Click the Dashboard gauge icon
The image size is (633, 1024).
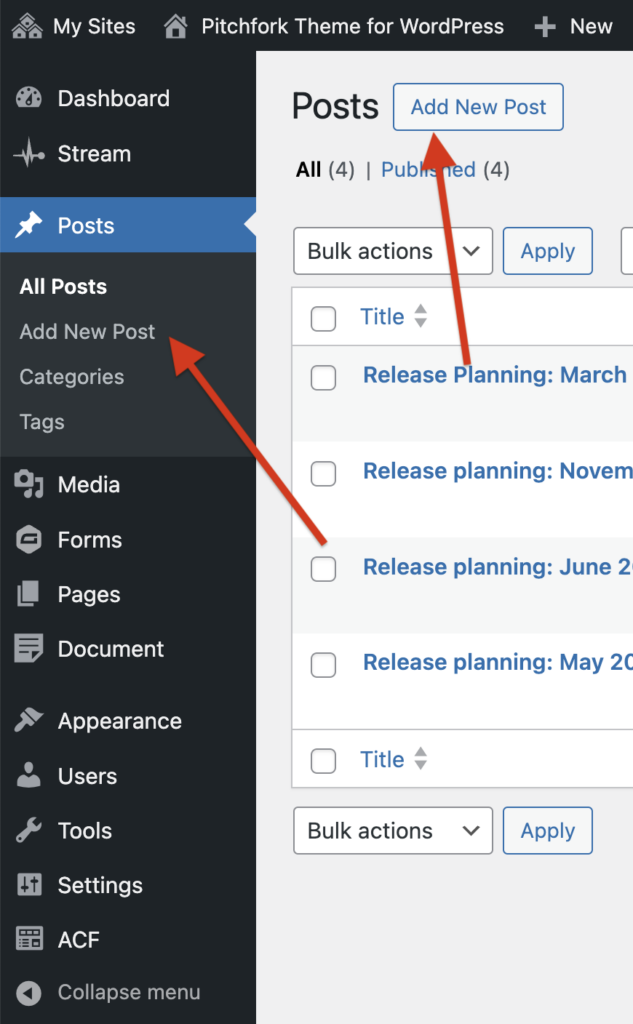[x=29, y=98]
